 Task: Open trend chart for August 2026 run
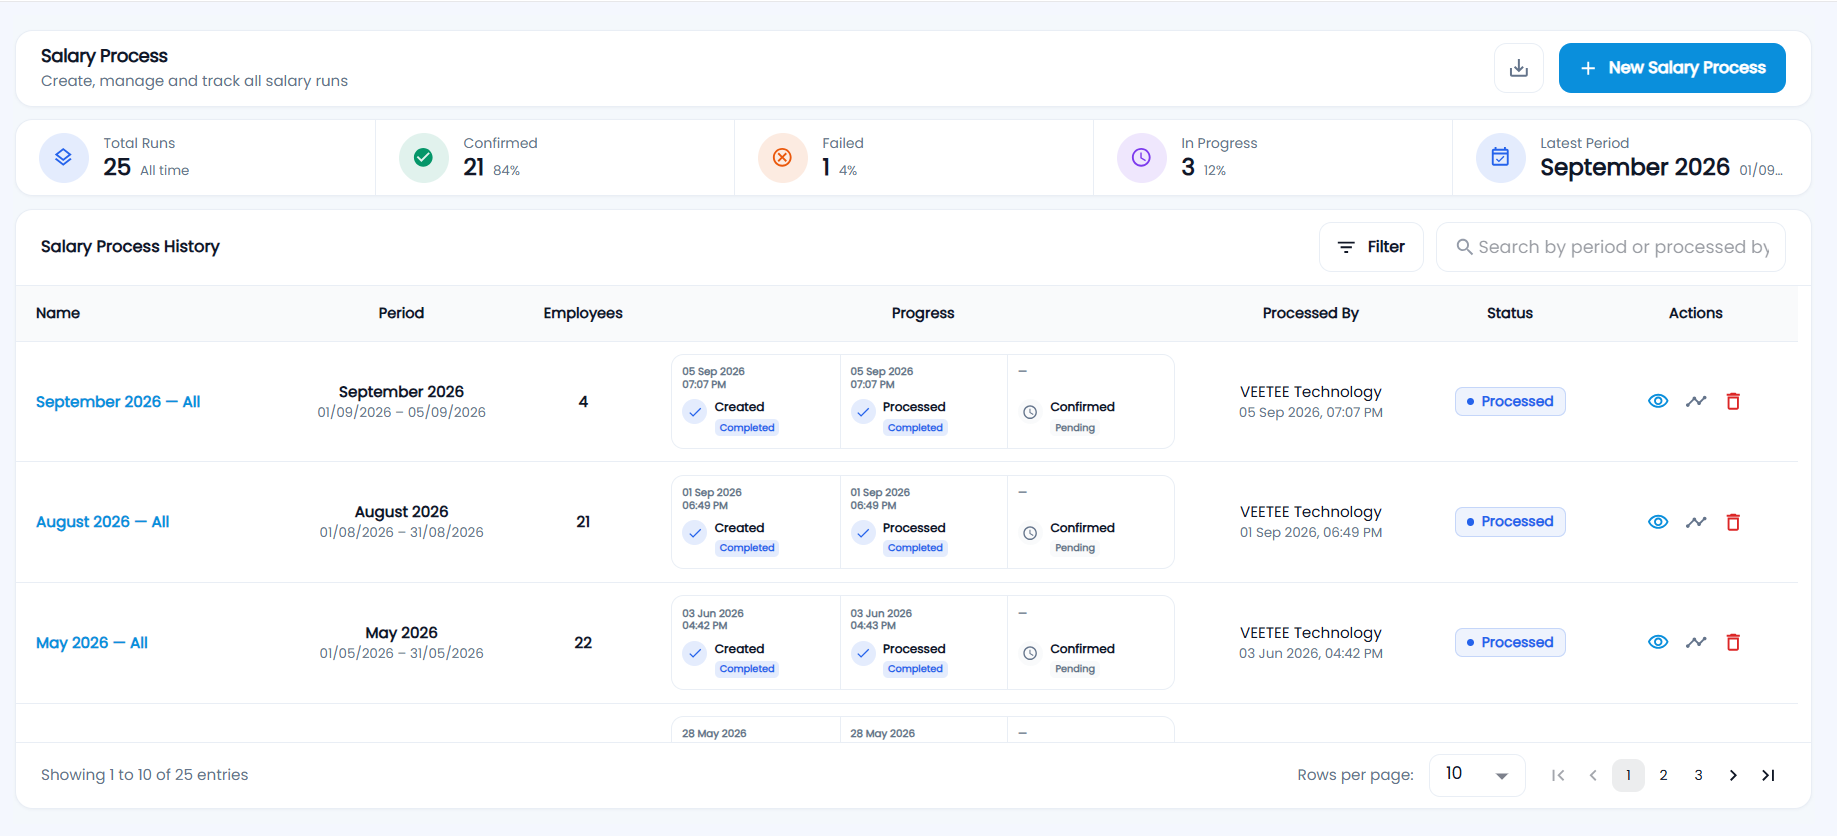[1696, 522]
